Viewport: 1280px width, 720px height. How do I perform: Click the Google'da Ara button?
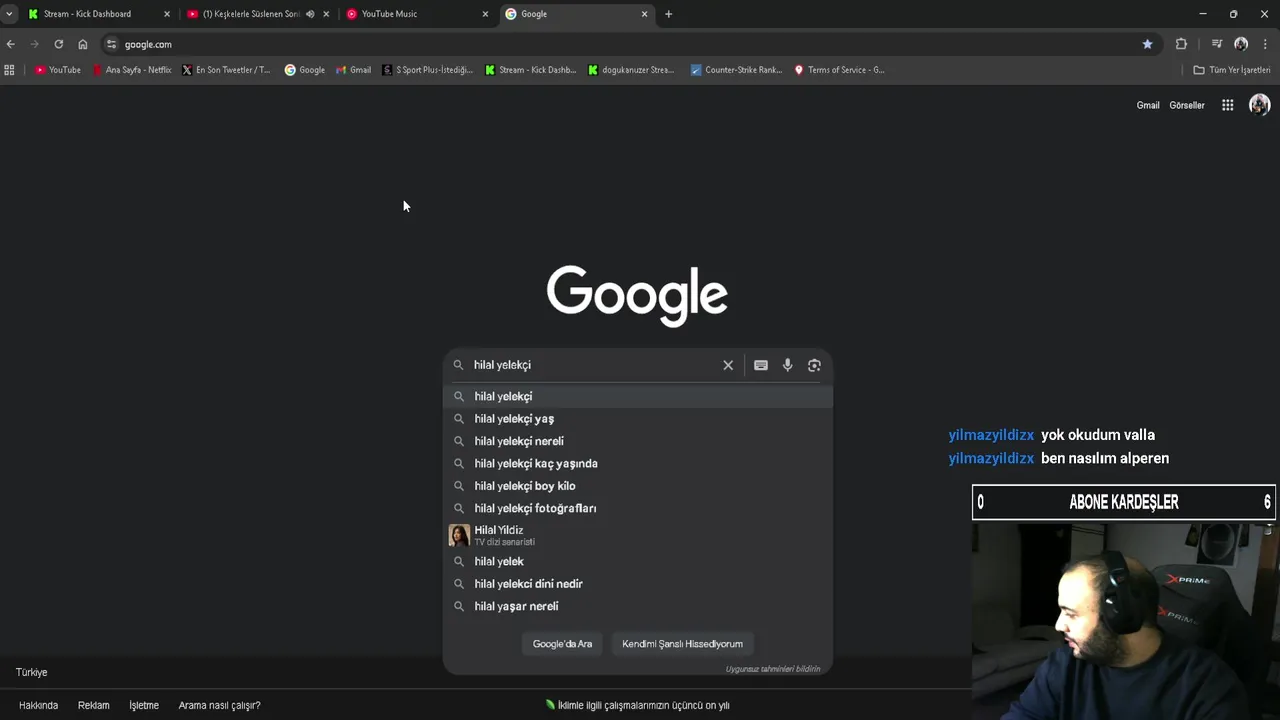(x=562, y=644)
